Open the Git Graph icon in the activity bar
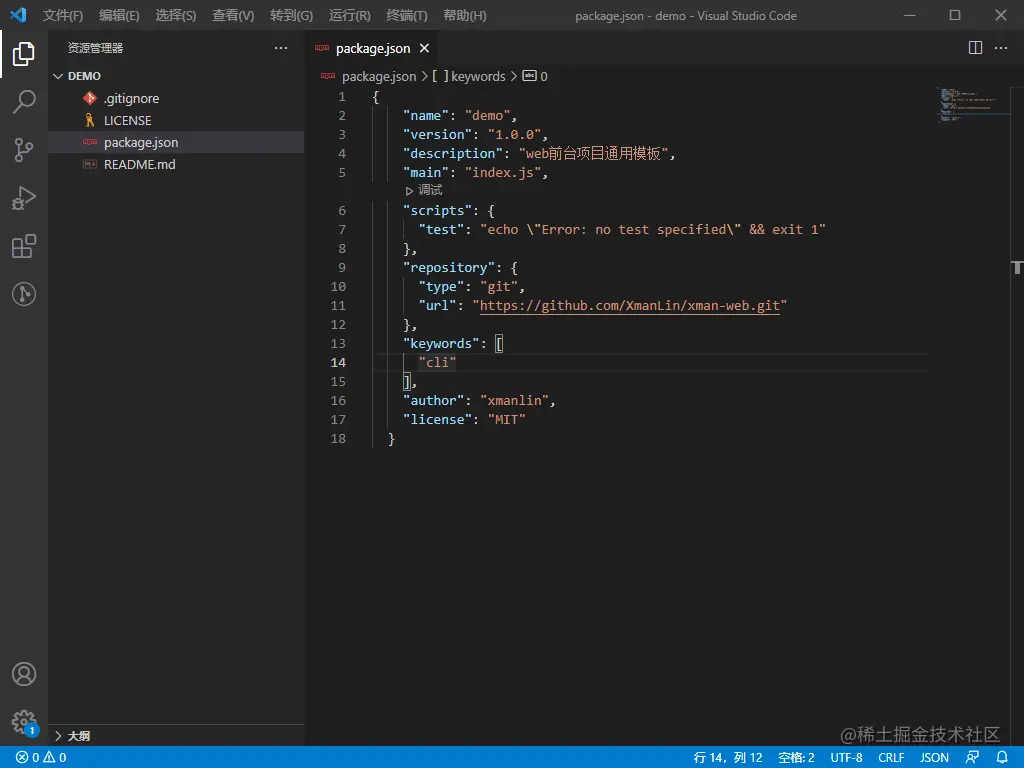Screen dimensions: 1024x768 [24, 294]
